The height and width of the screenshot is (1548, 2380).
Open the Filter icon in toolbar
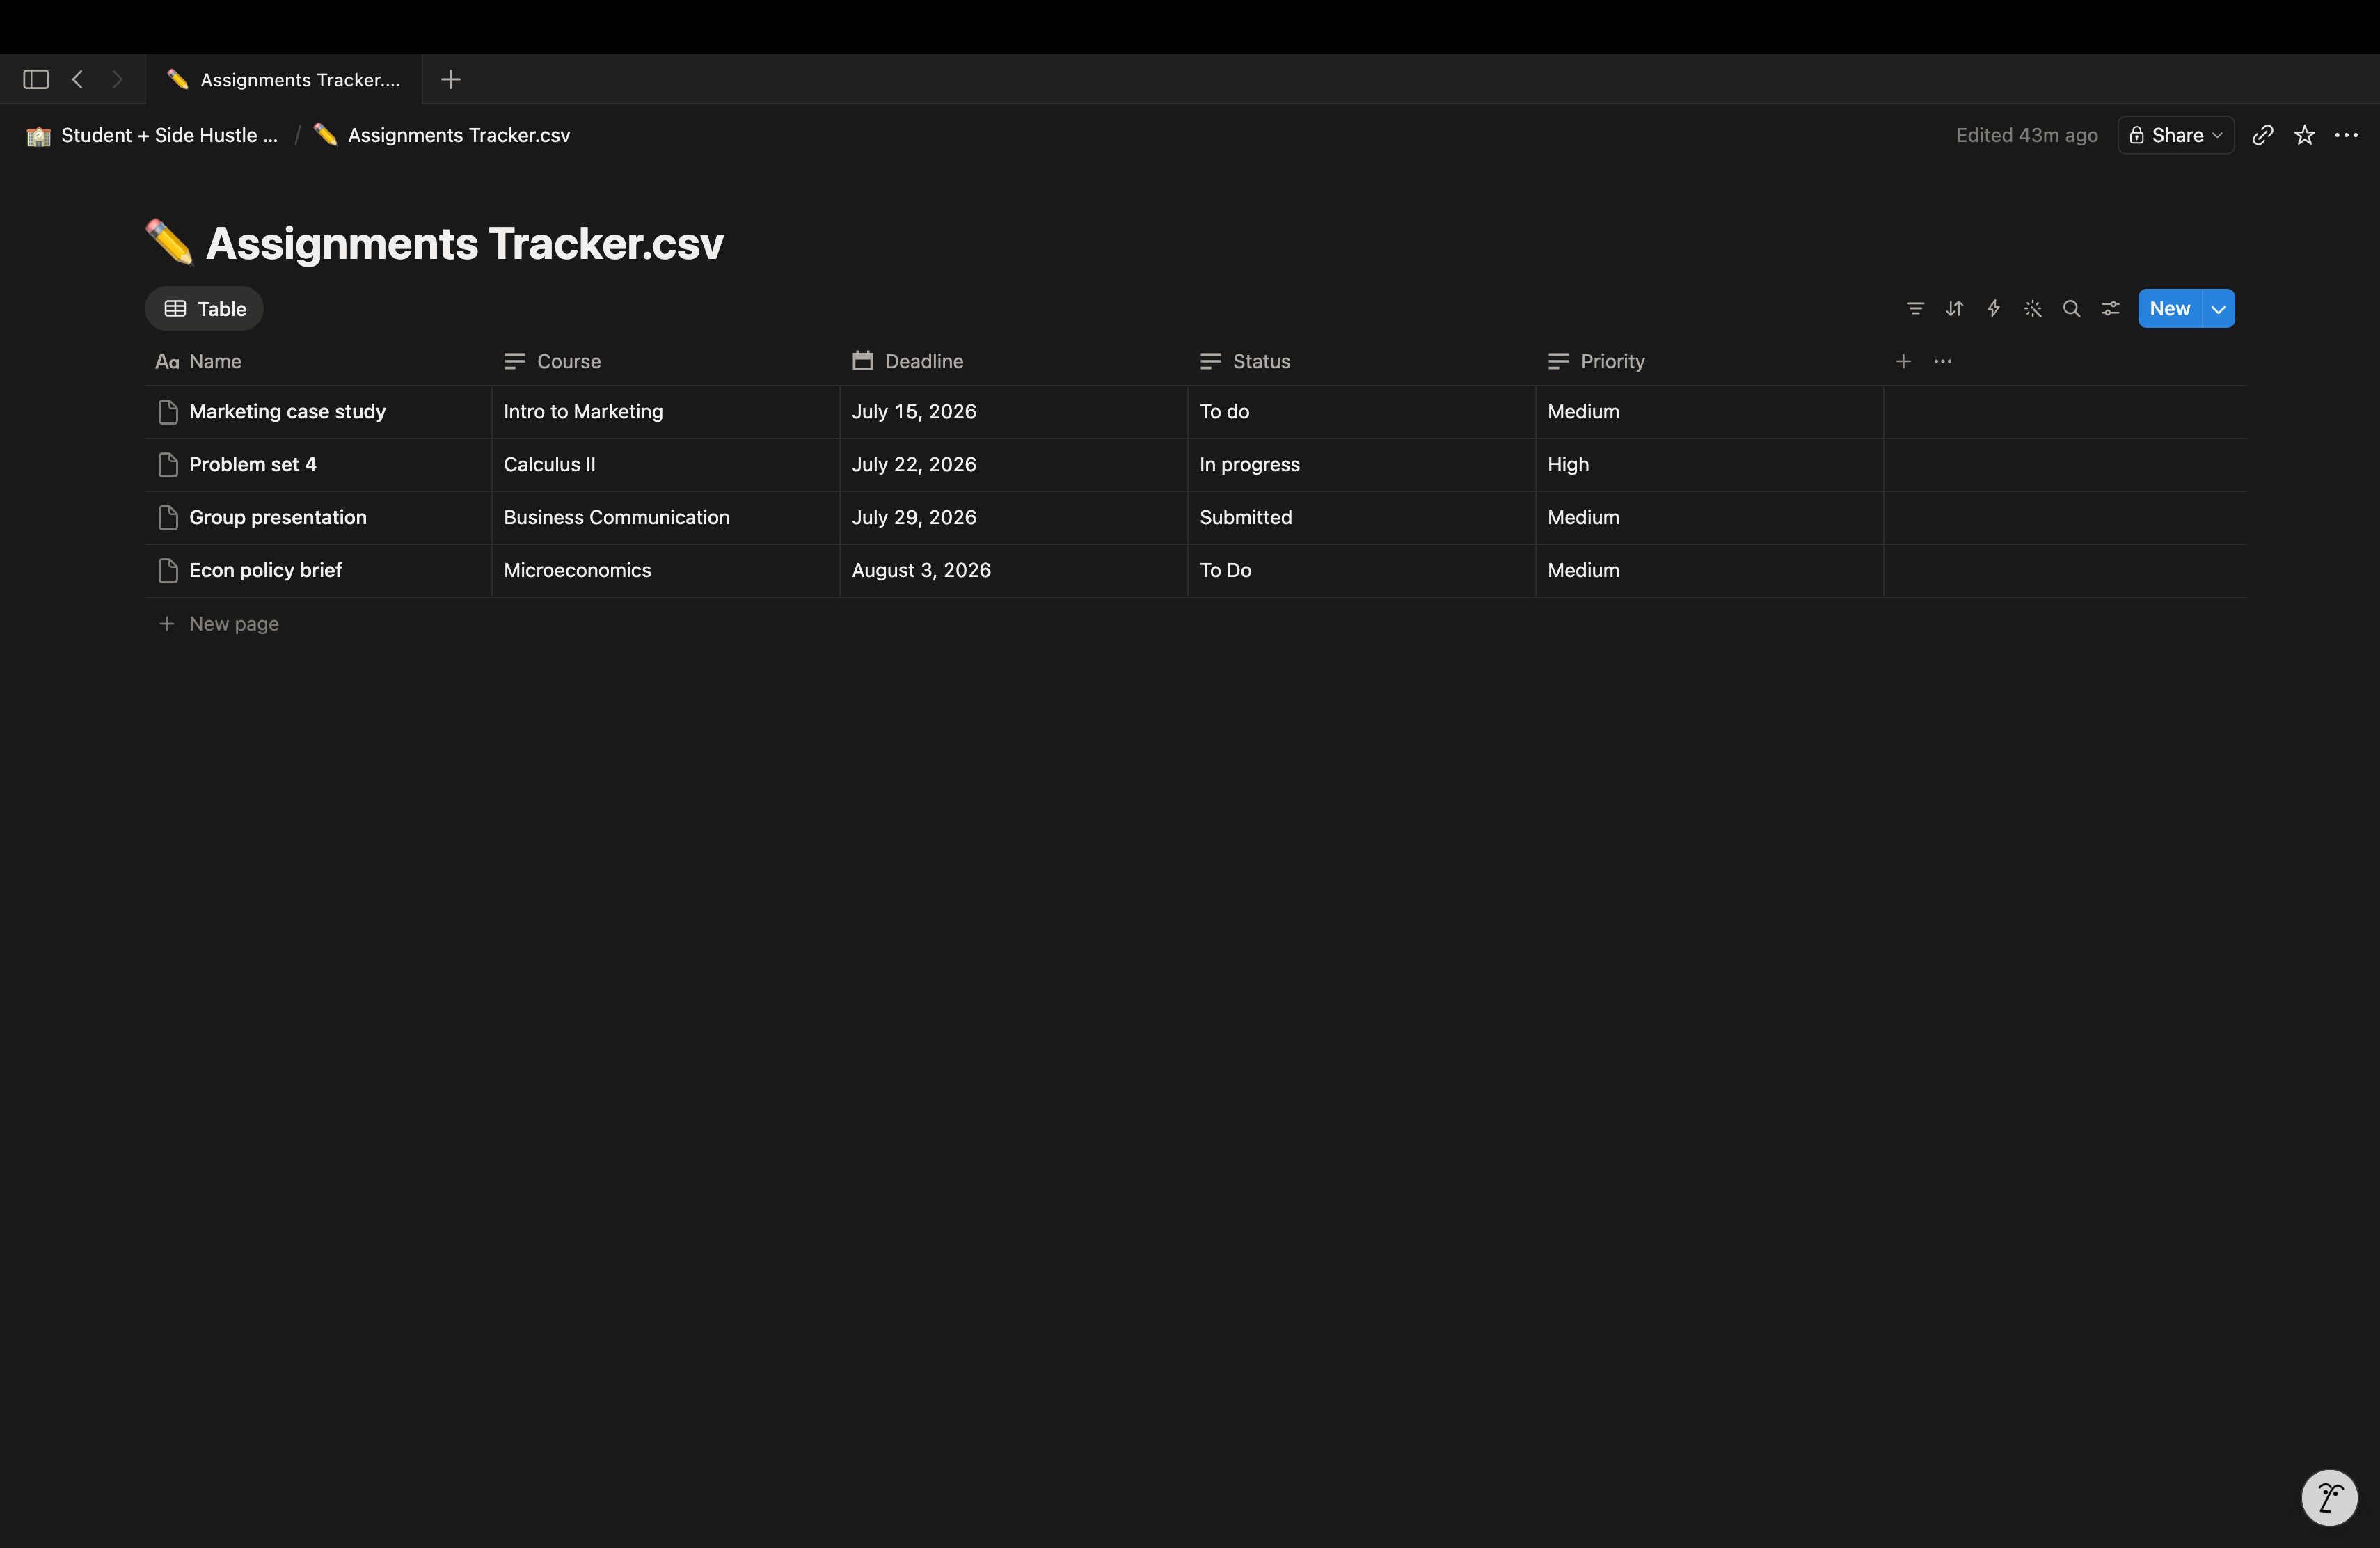coord(1915,309)
